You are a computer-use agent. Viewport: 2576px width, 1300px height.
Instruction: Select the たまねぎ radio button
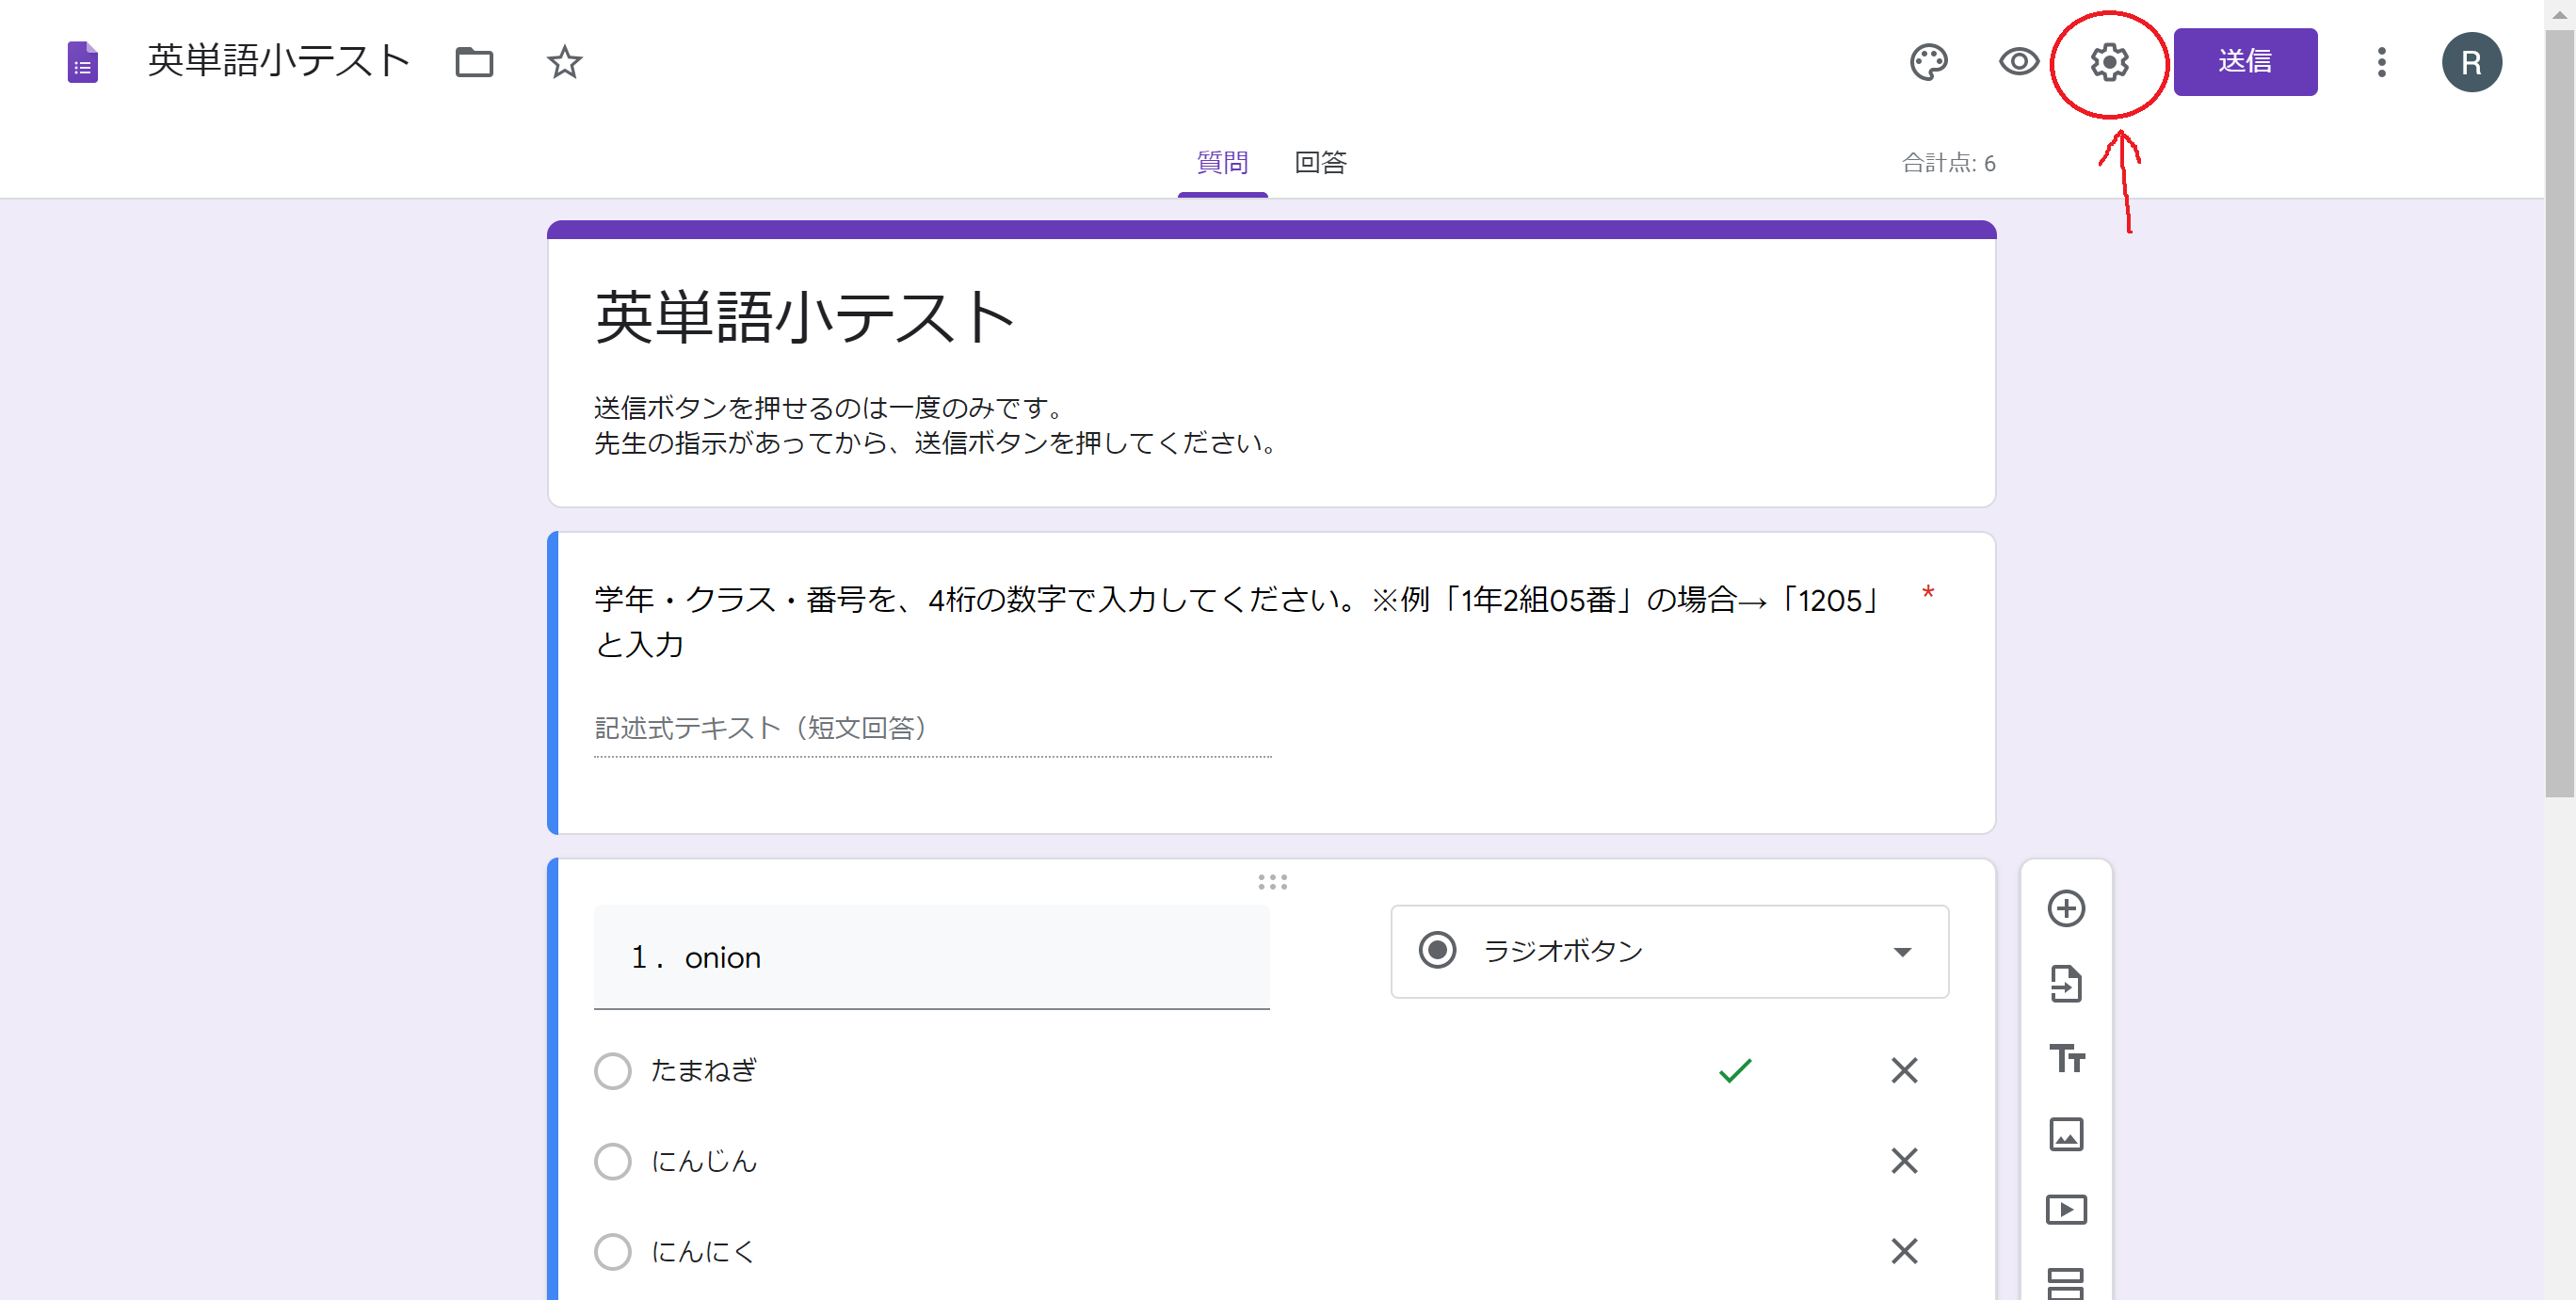[612, 1070]
